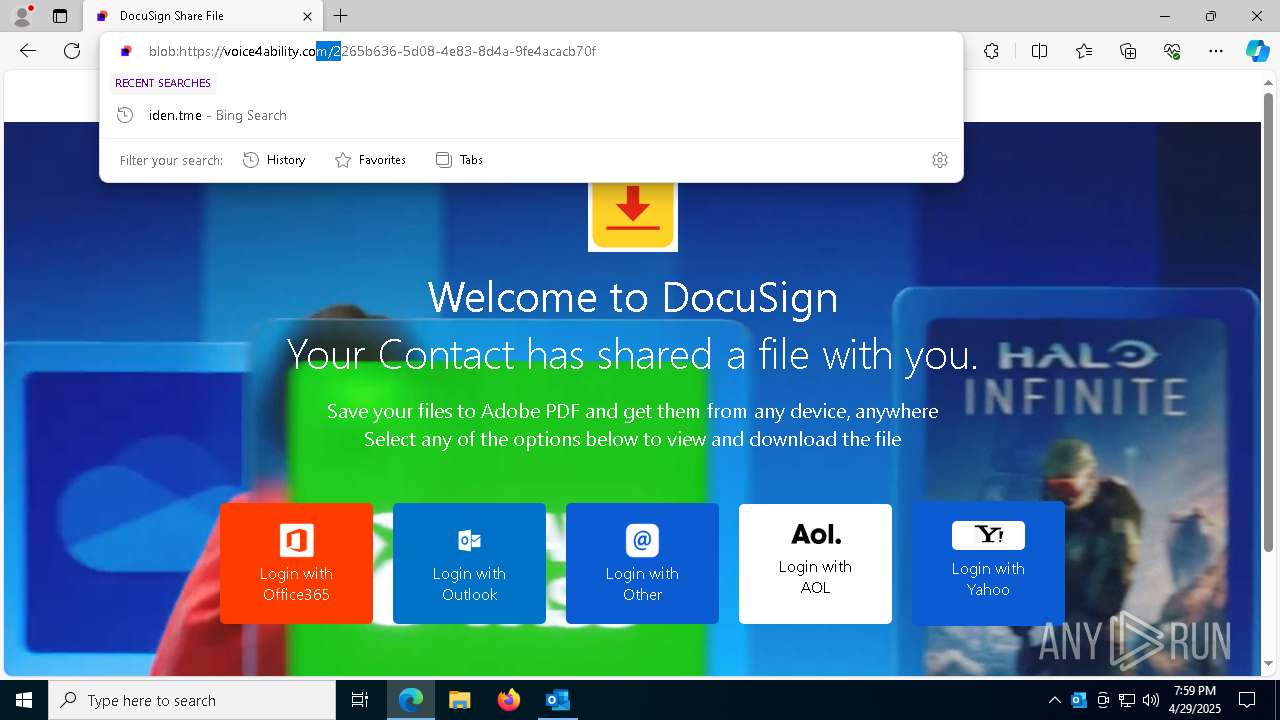Open Task View from the taskbar
The height and width of the screenshot is (720, 1280).
point(360,700)
